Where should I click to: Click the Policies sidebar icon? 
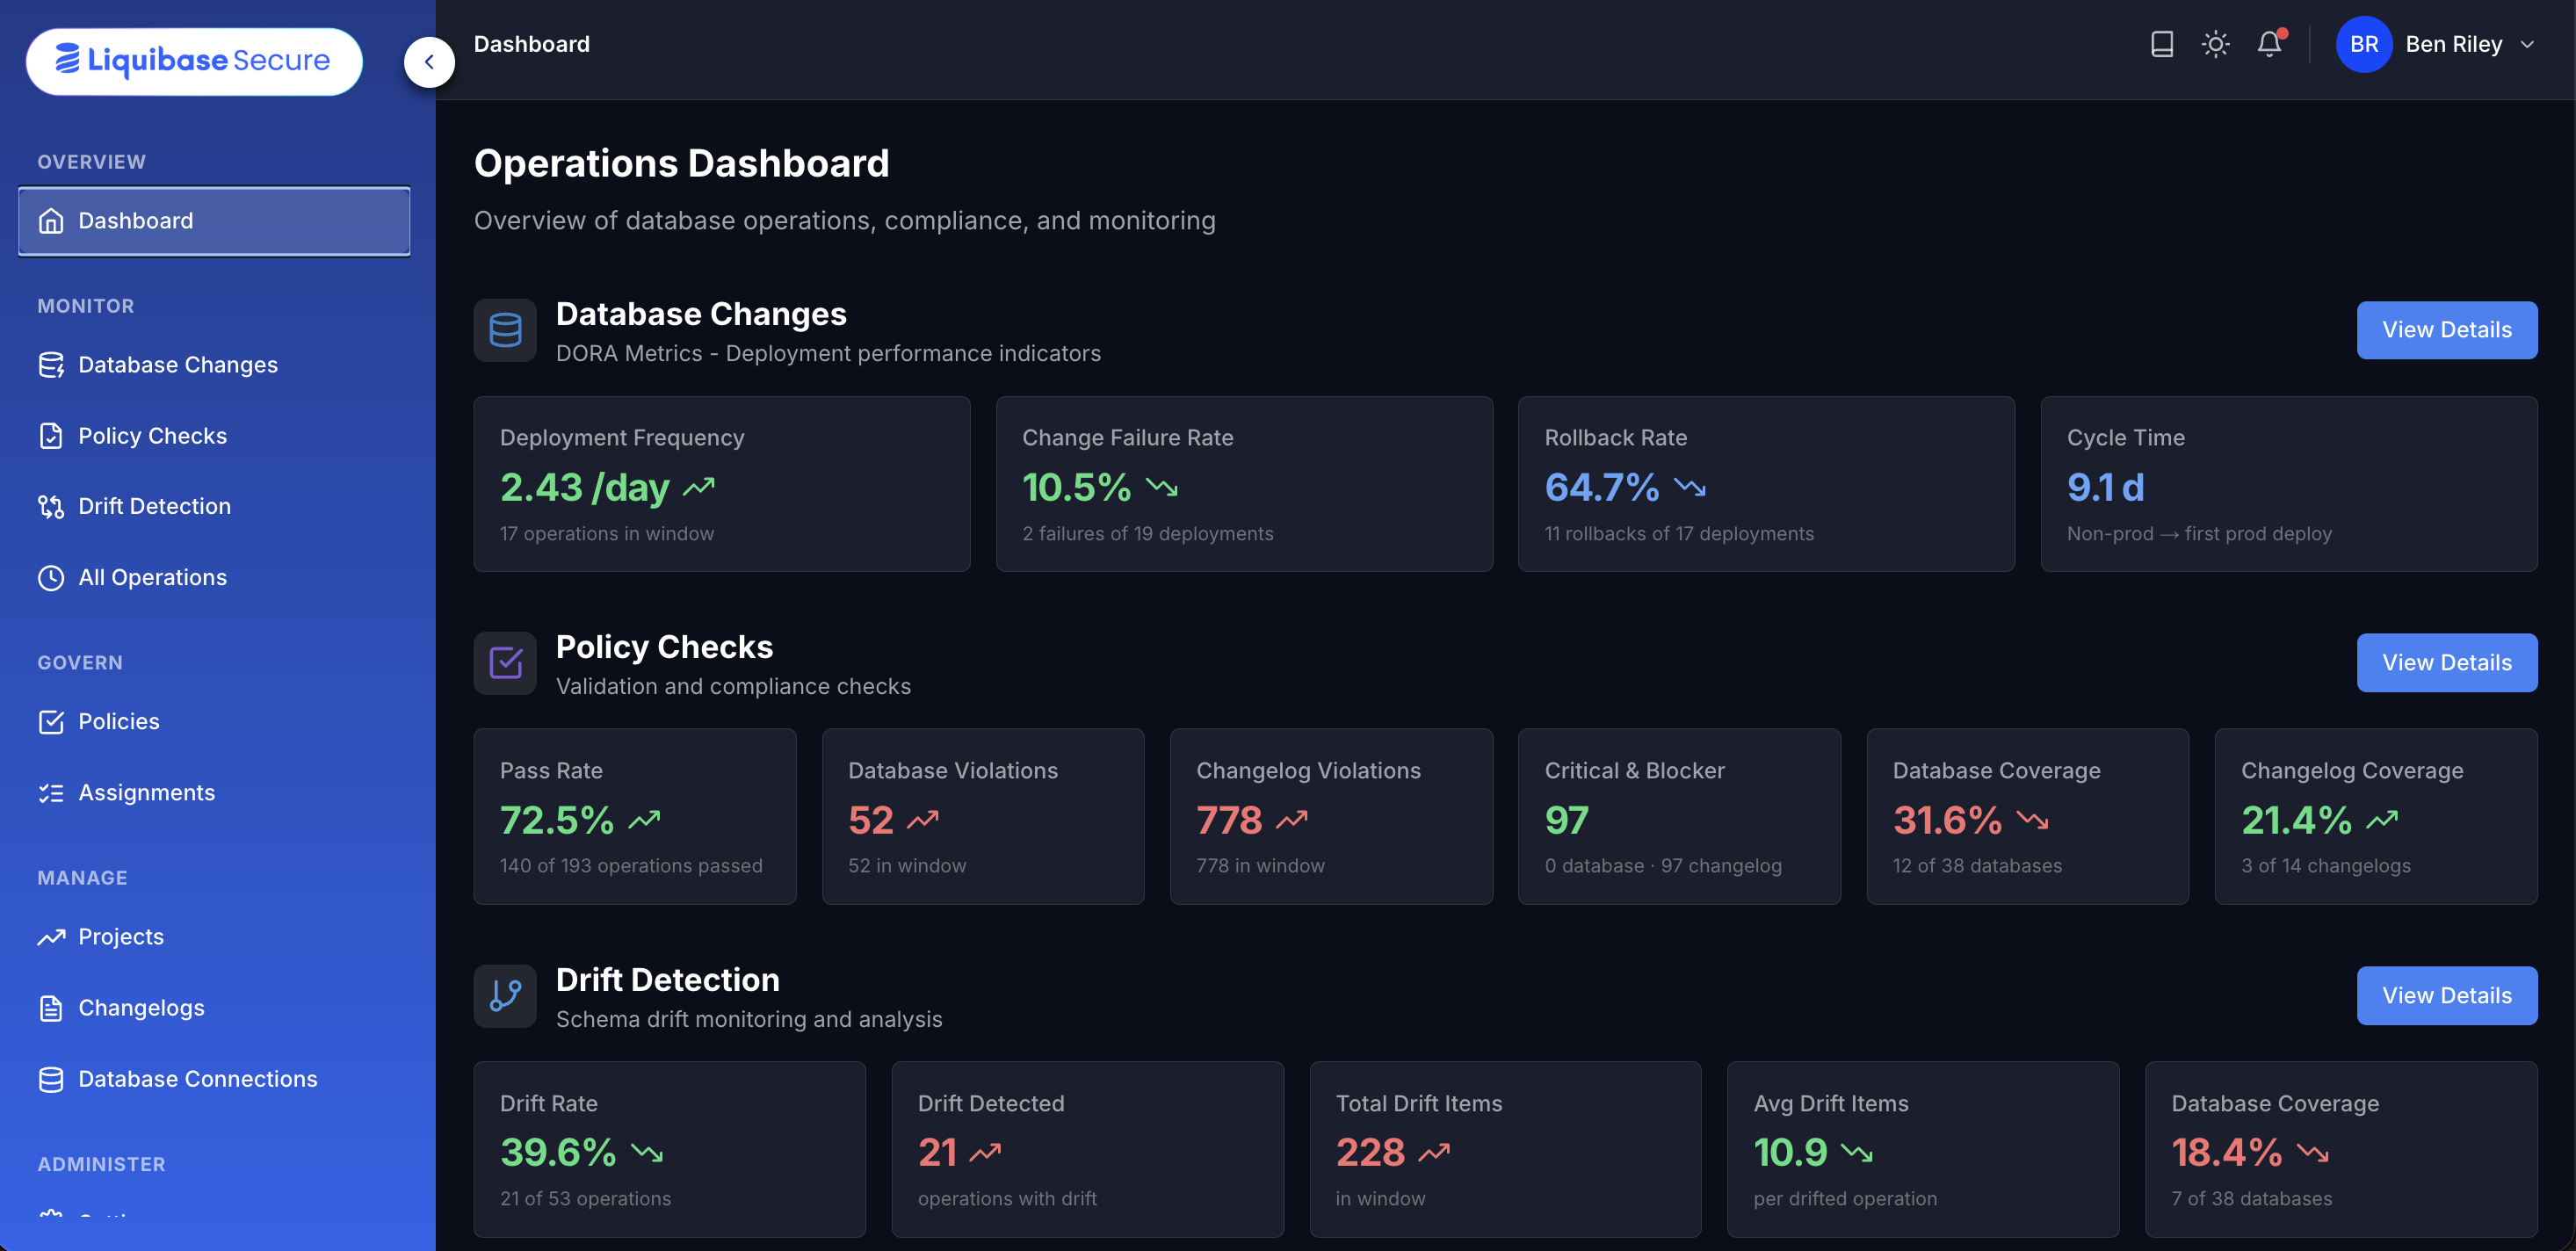(x=51, y=722)
